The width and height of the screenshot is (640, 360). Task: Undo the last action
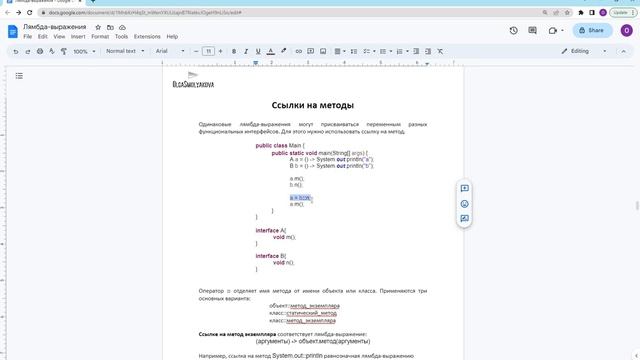pyautogui.click(x=16, y=51)
